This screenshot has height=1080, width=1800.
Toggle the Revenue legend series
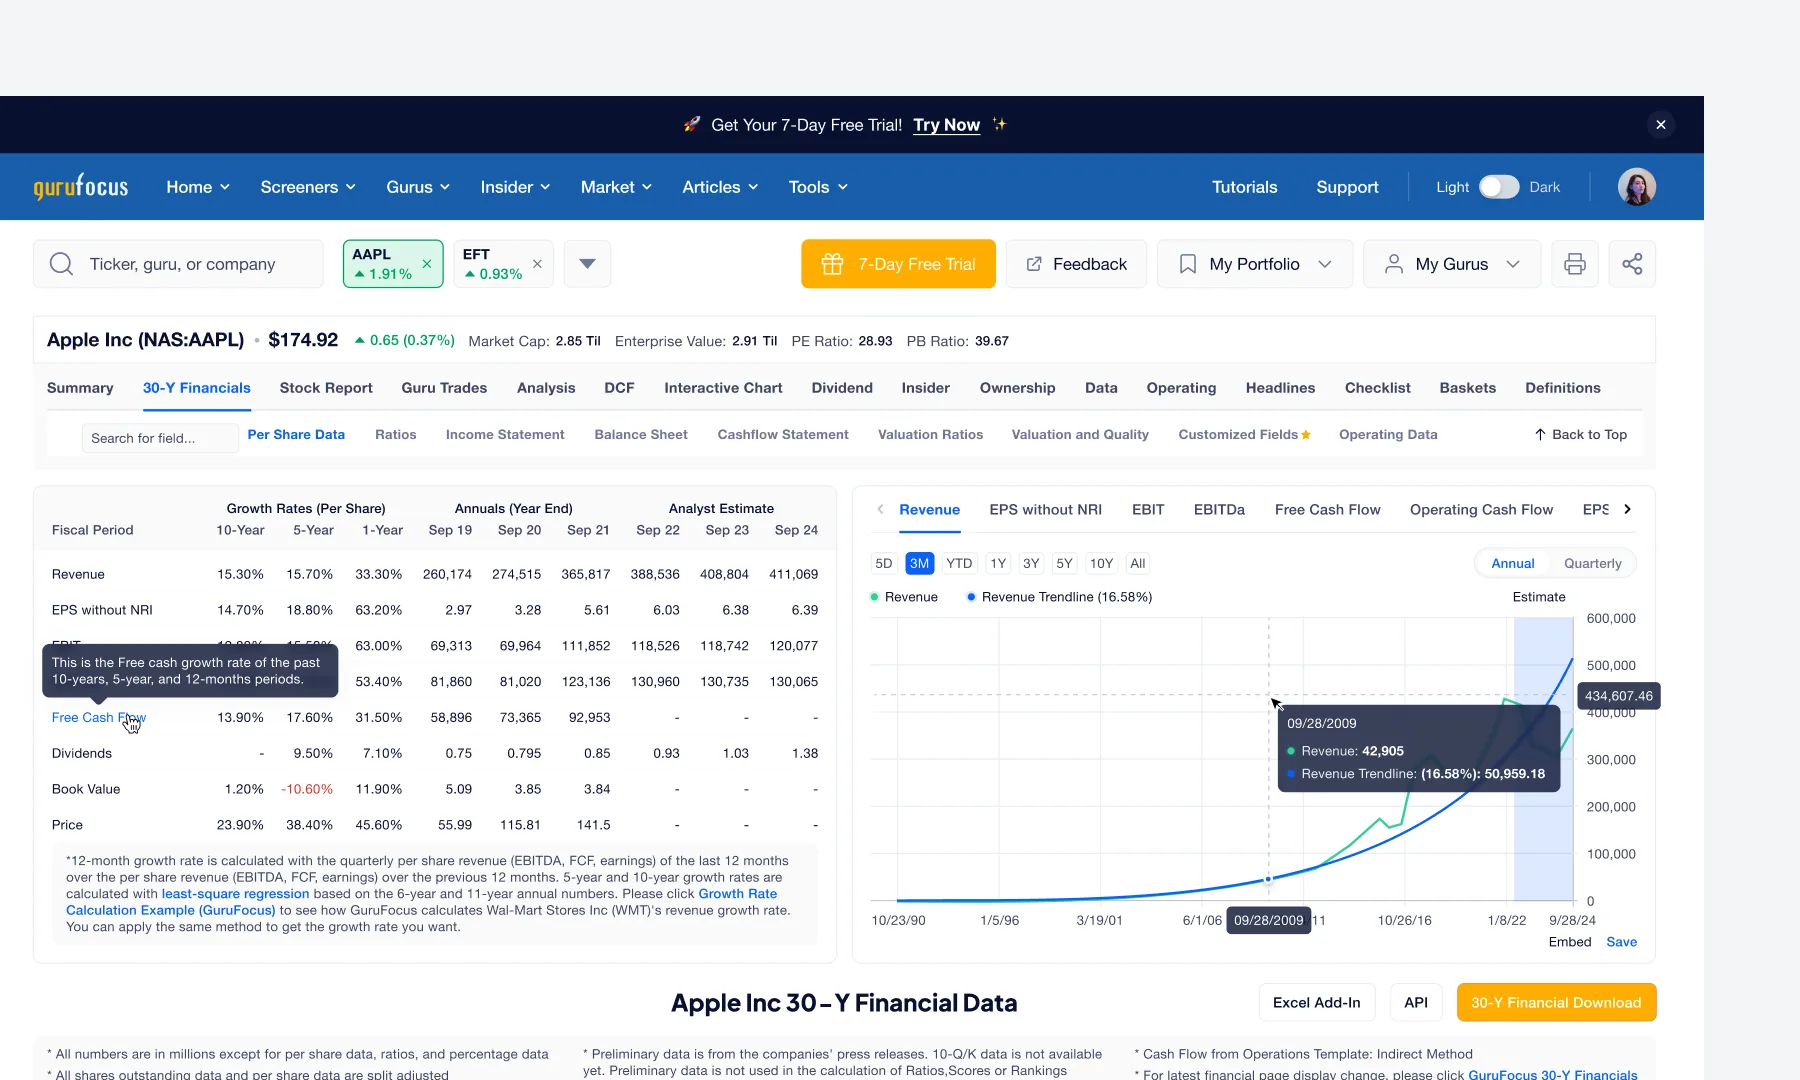(x=904, y=597)
